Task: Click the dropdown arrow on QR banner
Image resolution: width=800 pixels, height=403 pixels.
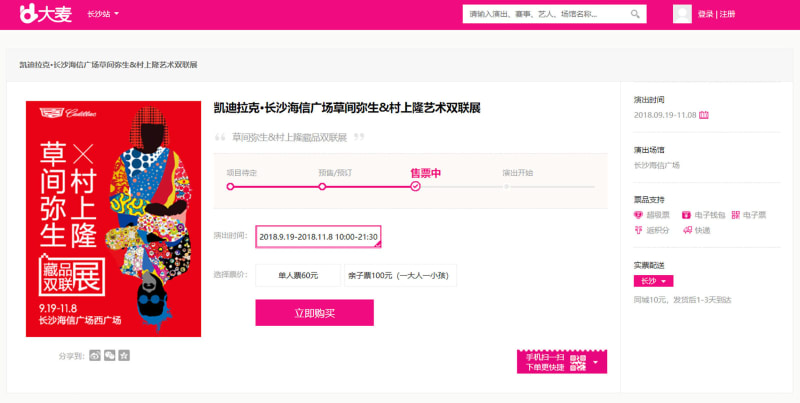Action: coord(595,363)
